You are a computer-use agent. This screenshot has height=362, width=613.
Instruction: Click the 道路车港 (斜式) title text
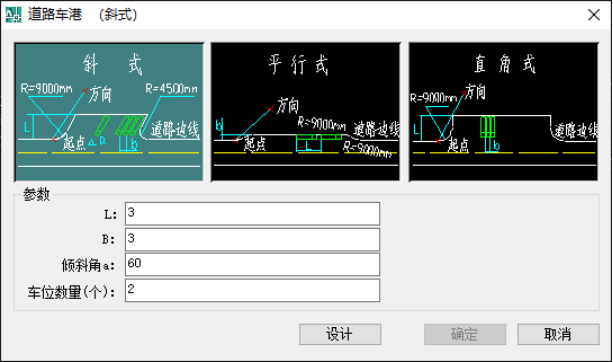[82, 15]
